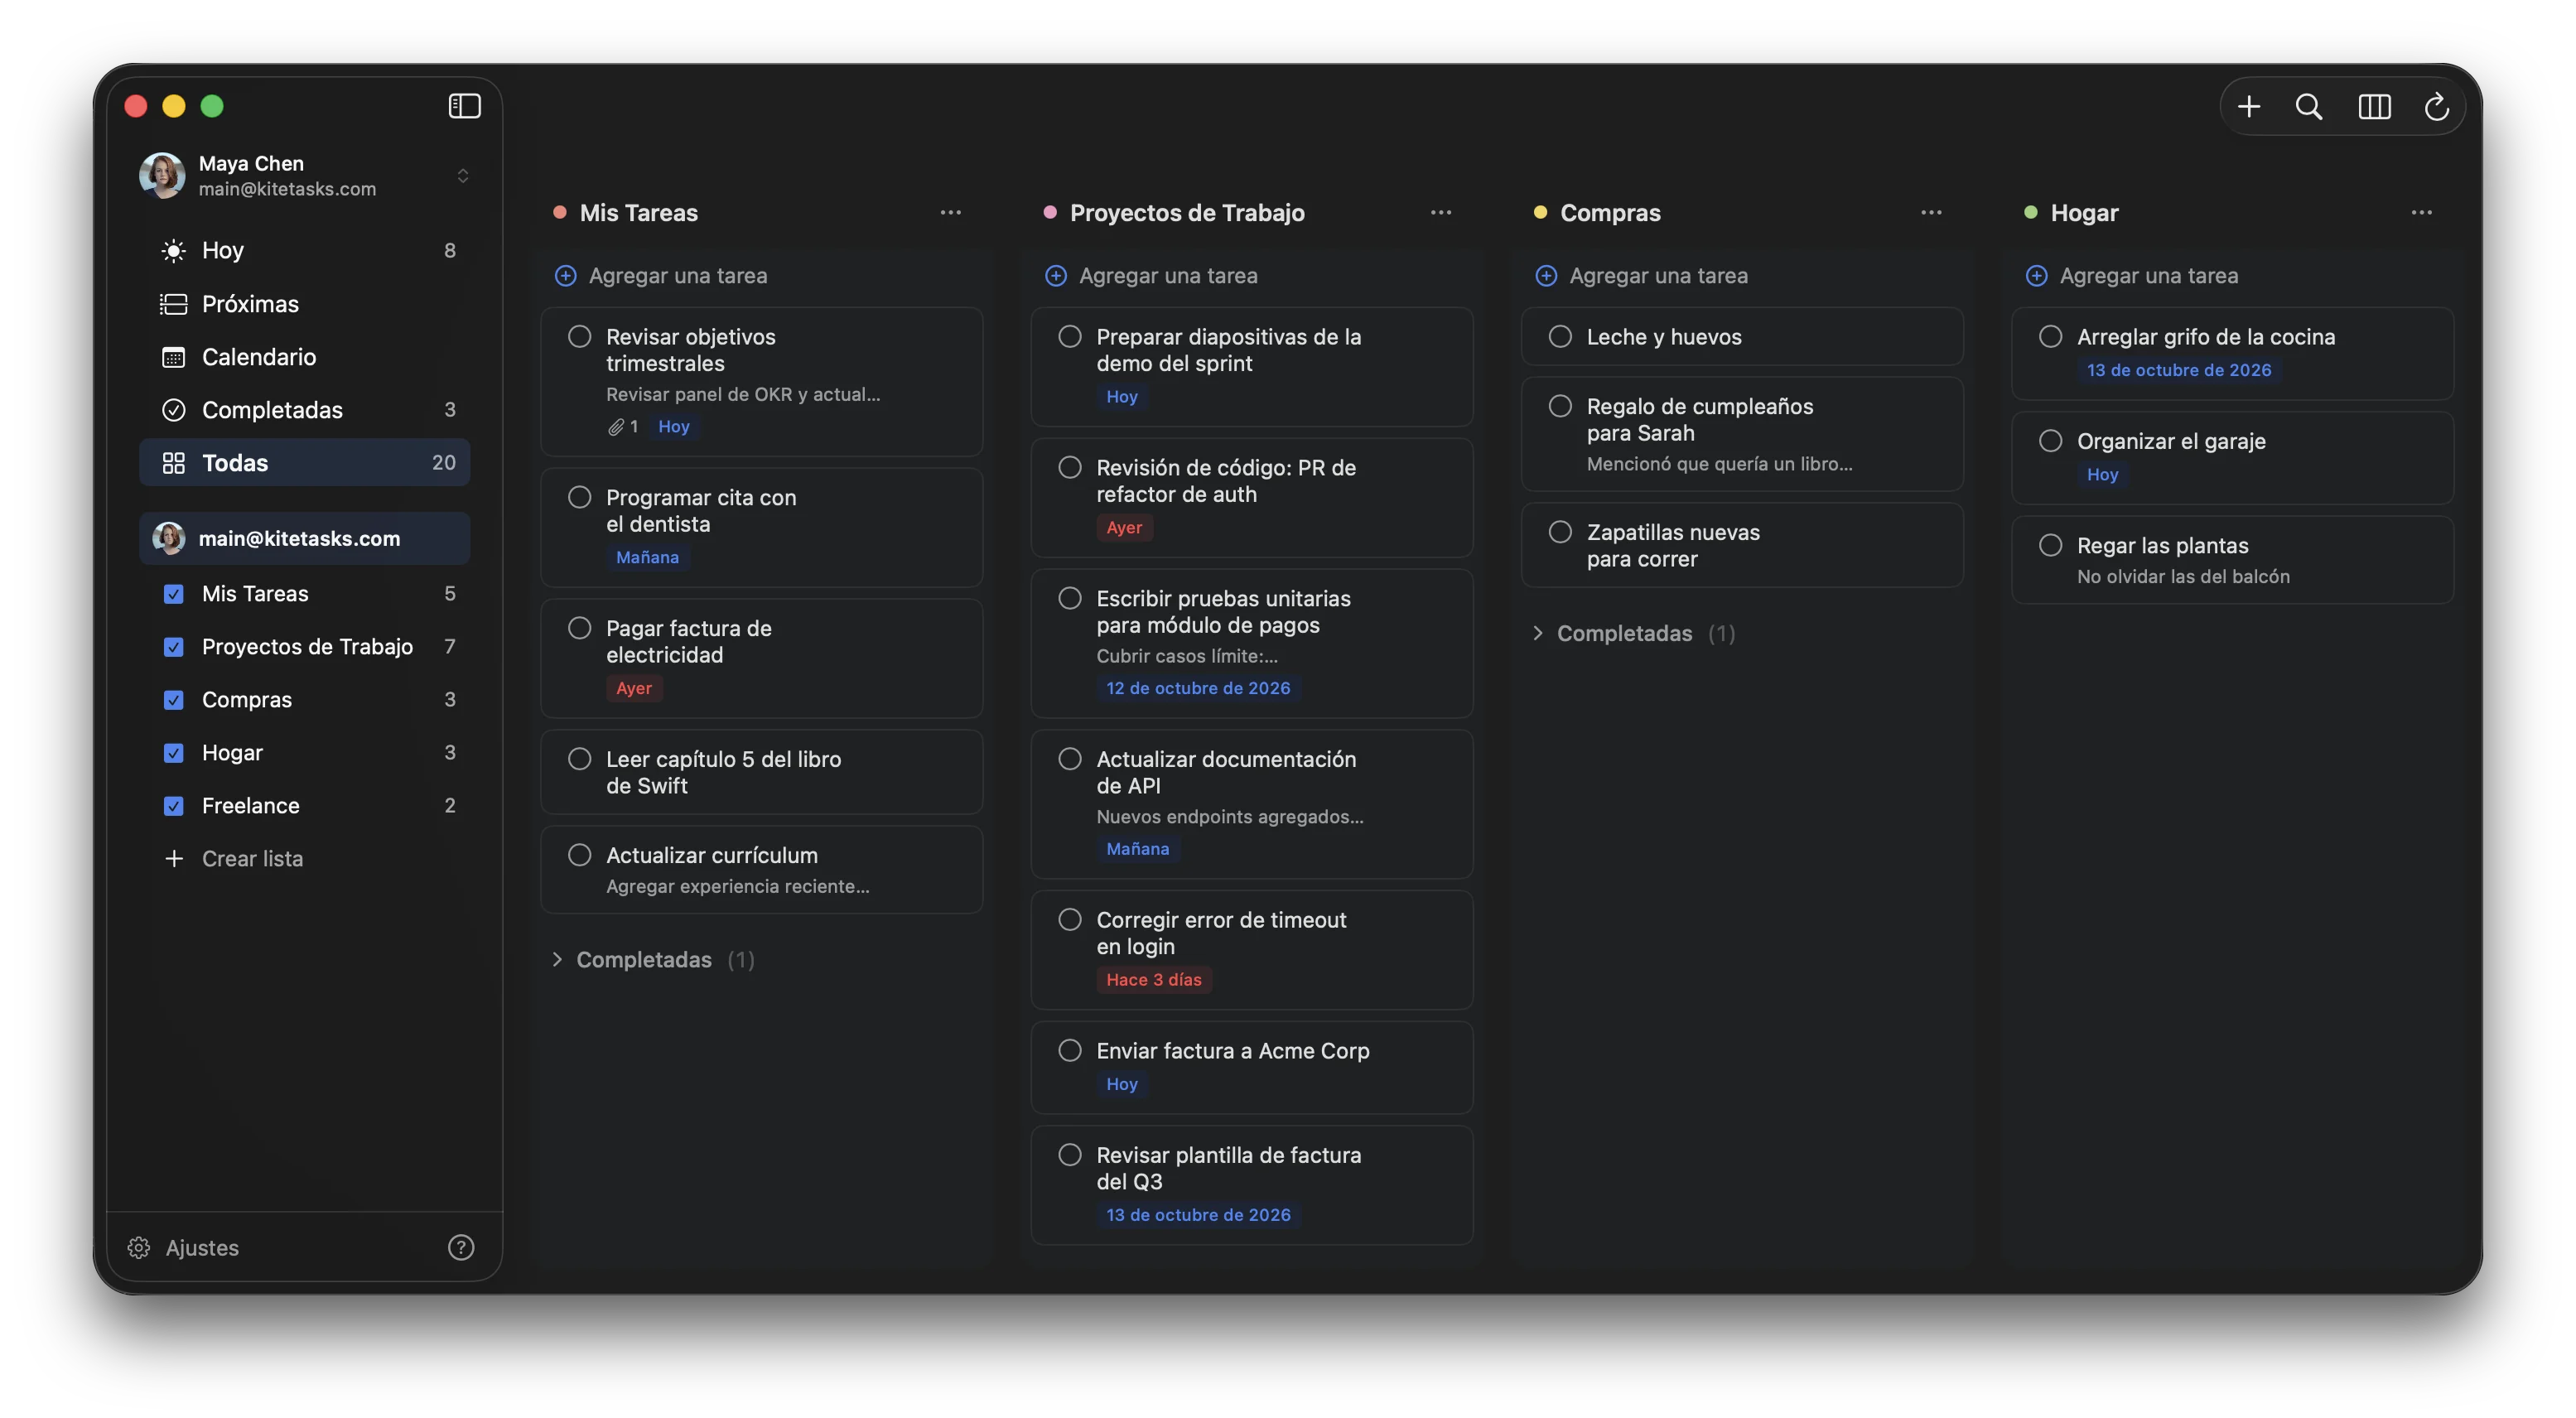Open the Calendario view
This screenshot has height=1418, width=2576.
pyautogui.click(x=304, y=356)
